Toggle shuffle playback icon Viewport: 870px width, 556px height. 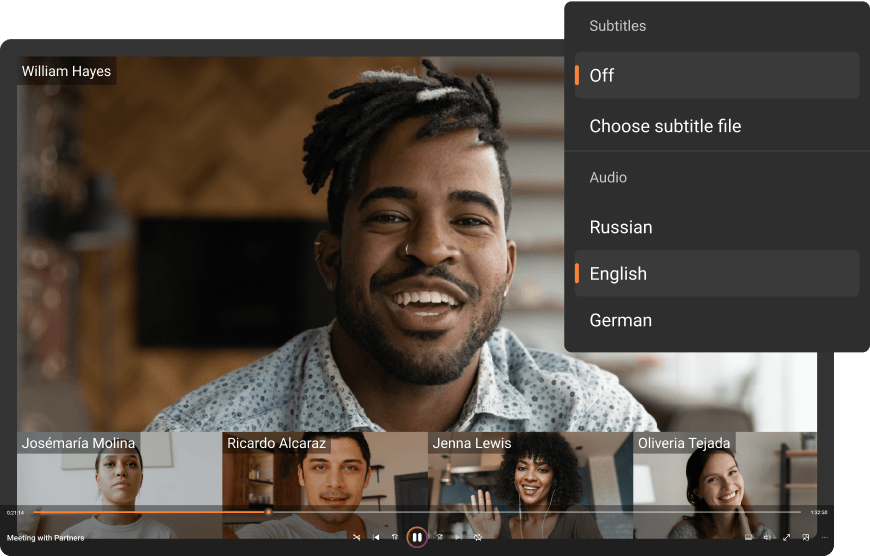tap(357, 537)
